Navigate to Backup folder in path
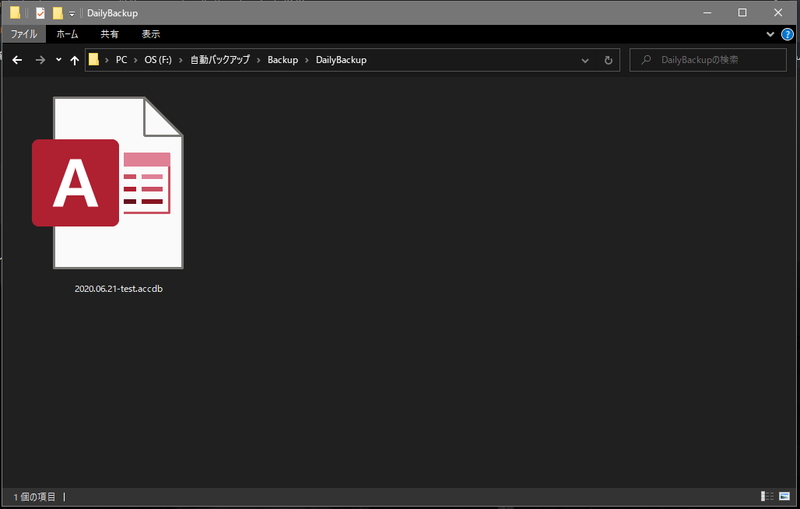This screenshot has width=800, height=509. click(x=283, y=60)
